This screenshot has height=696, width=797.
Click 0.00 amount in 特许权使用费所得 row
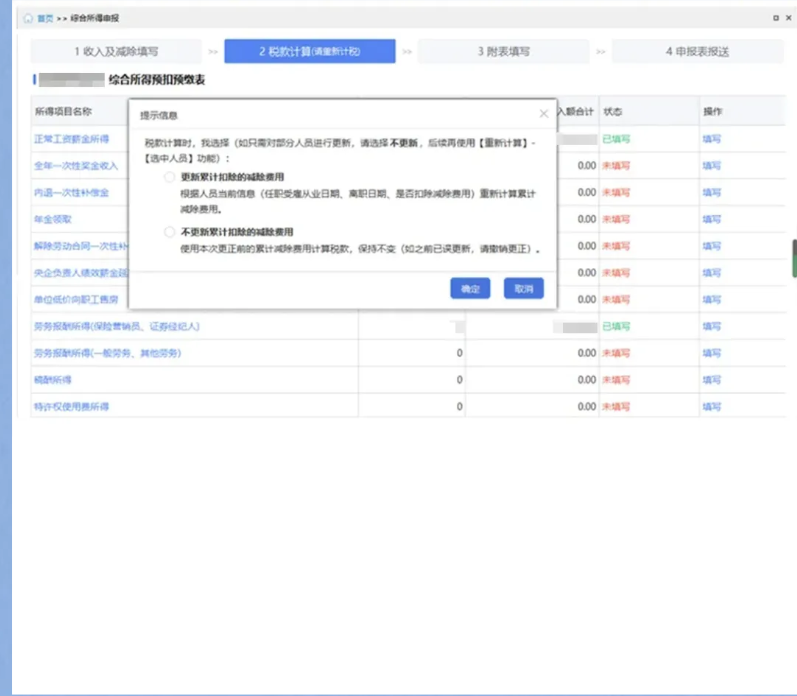(587, 407)
